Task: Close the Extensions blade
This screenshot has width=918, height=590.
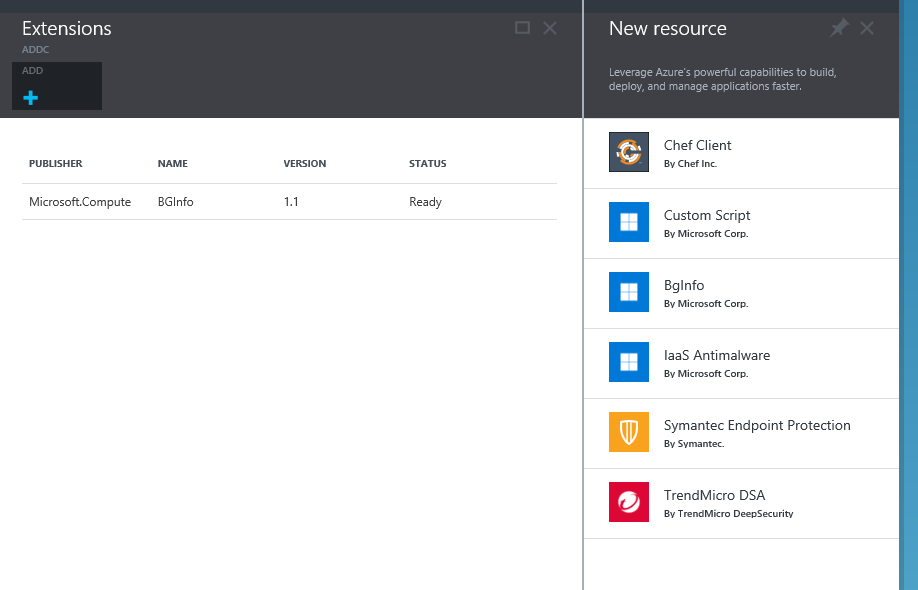Action: [x=550, y=28]
